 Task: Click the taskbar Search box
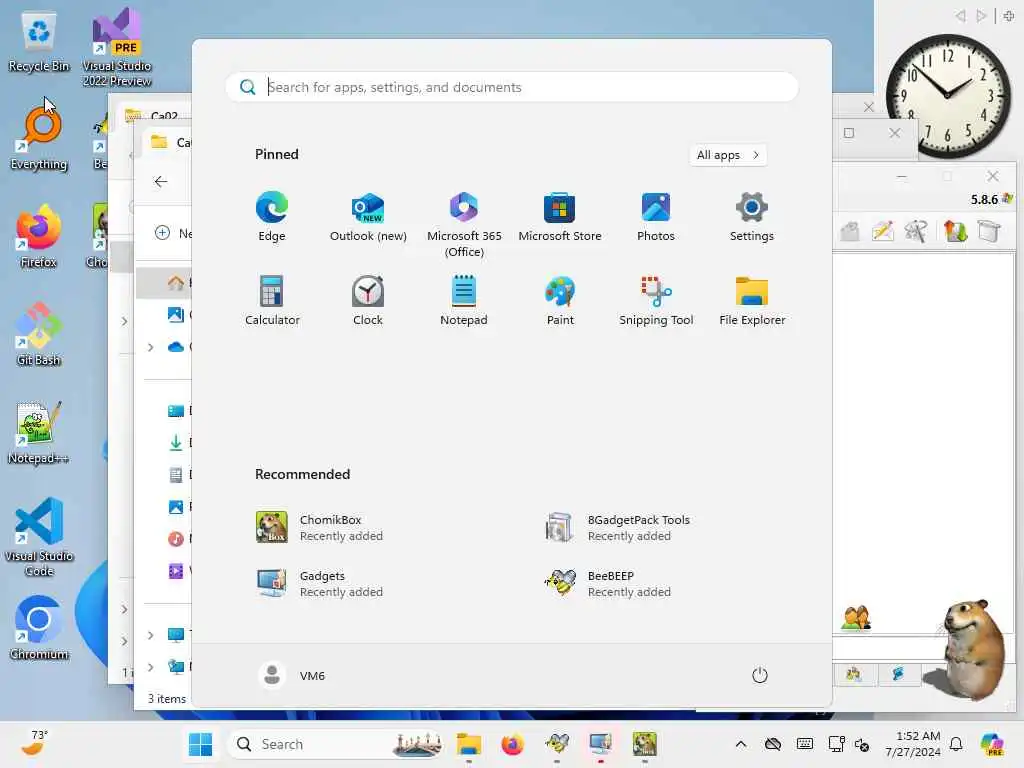point(336,744)
